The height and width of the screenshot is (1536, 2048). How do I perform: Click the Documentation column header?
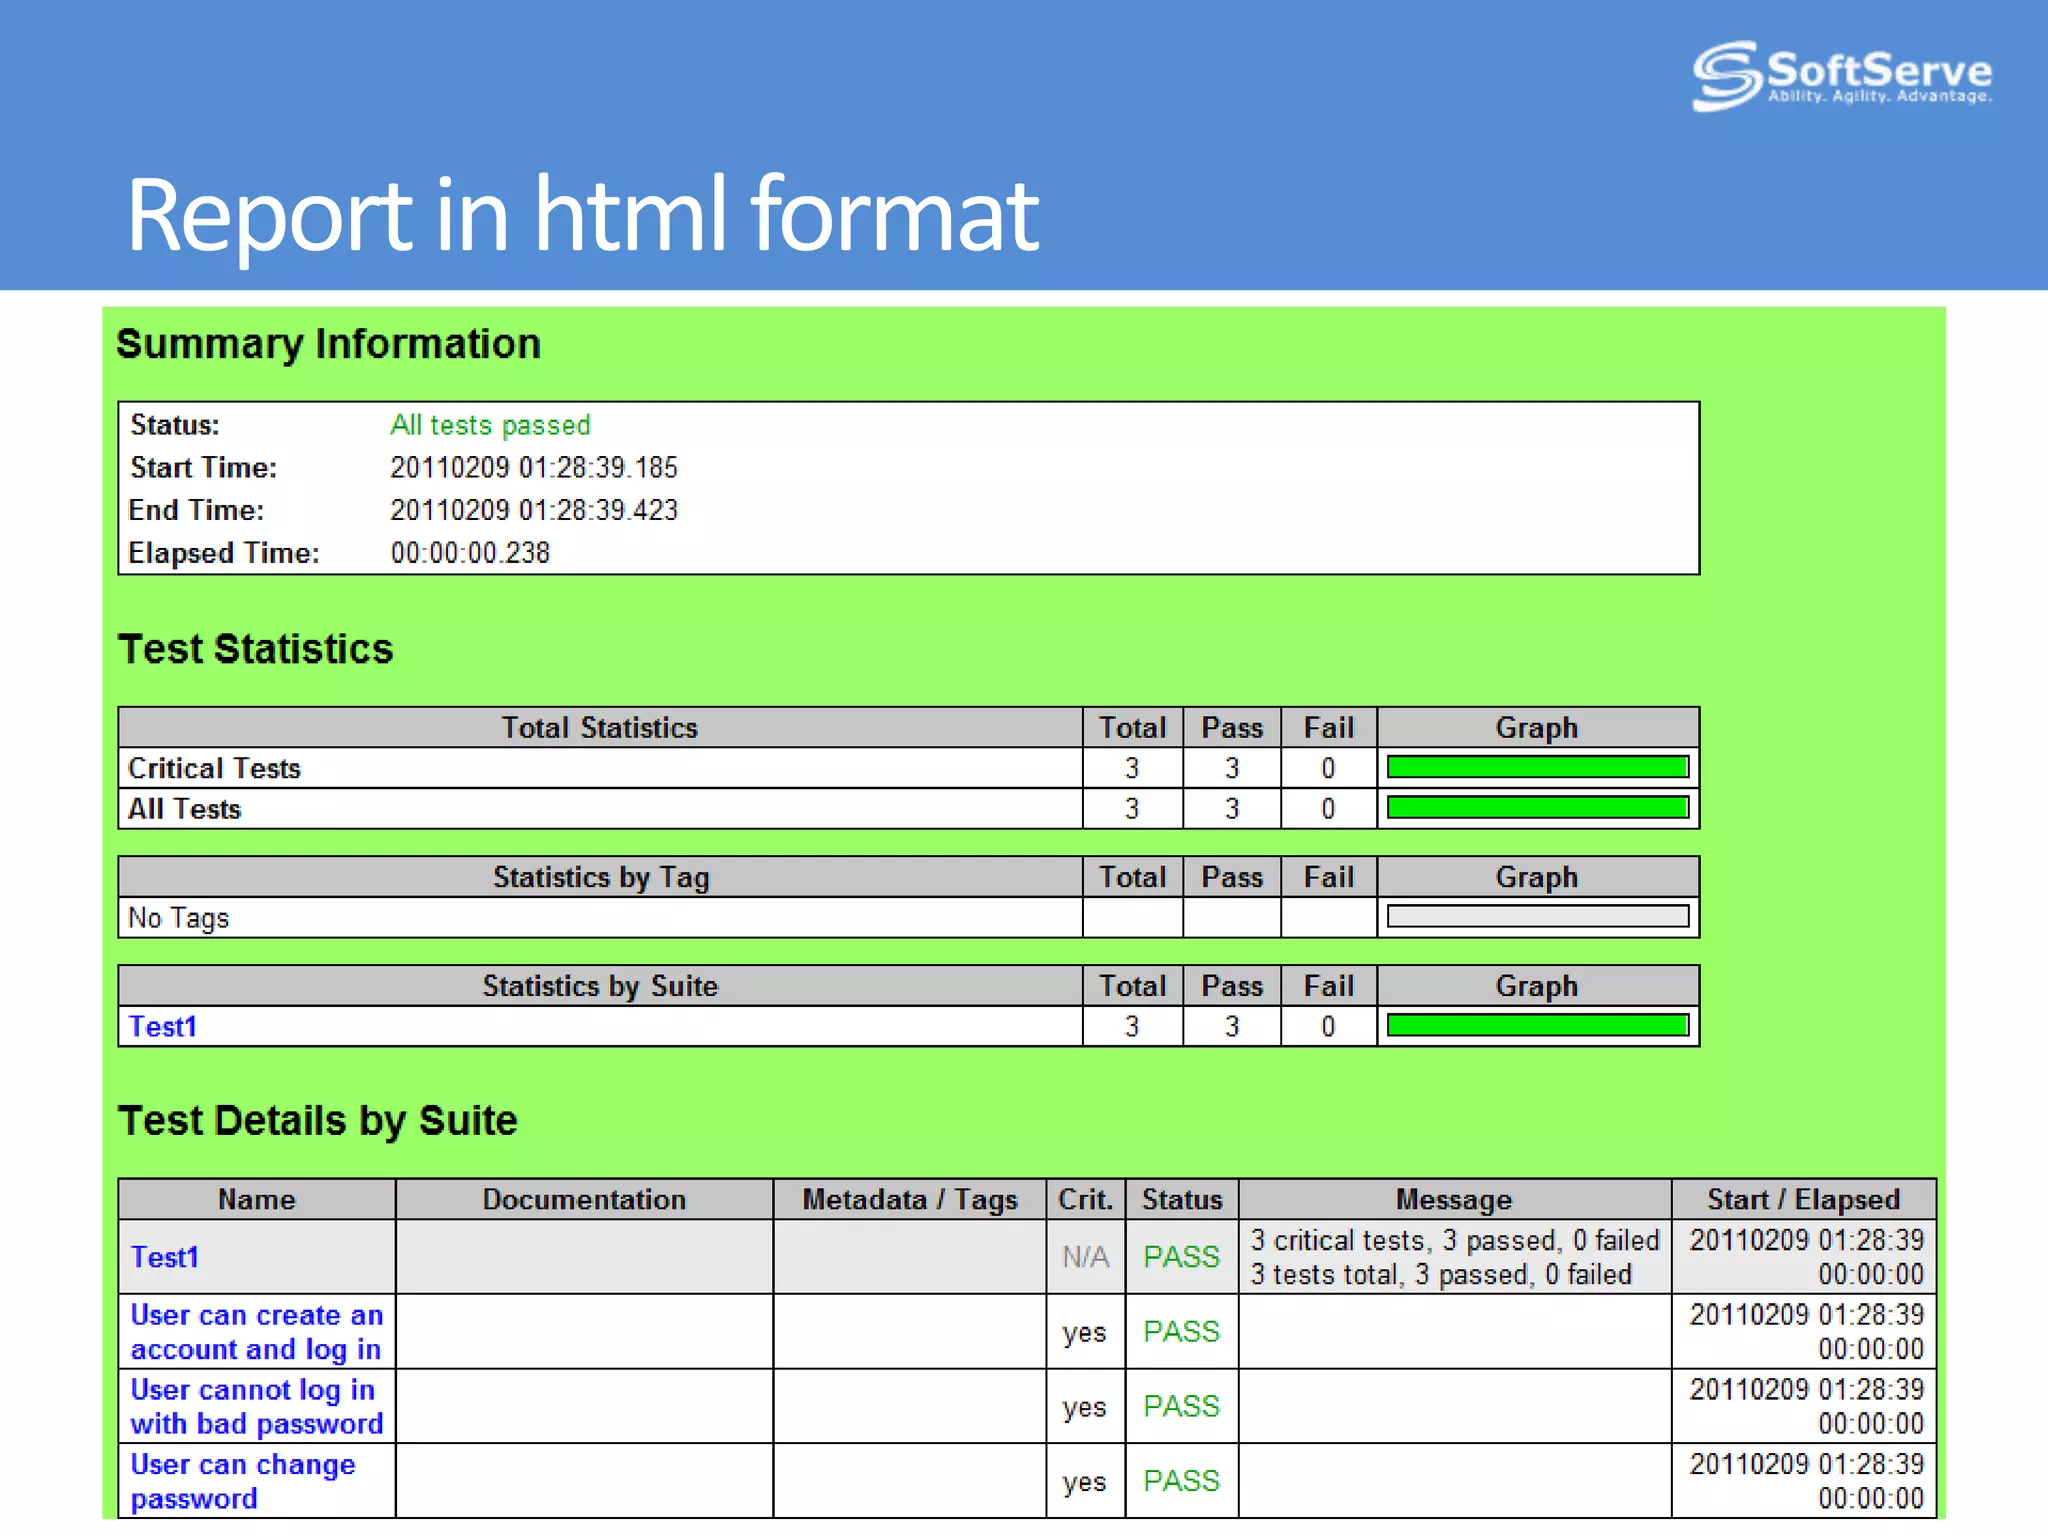point(584,1199)
